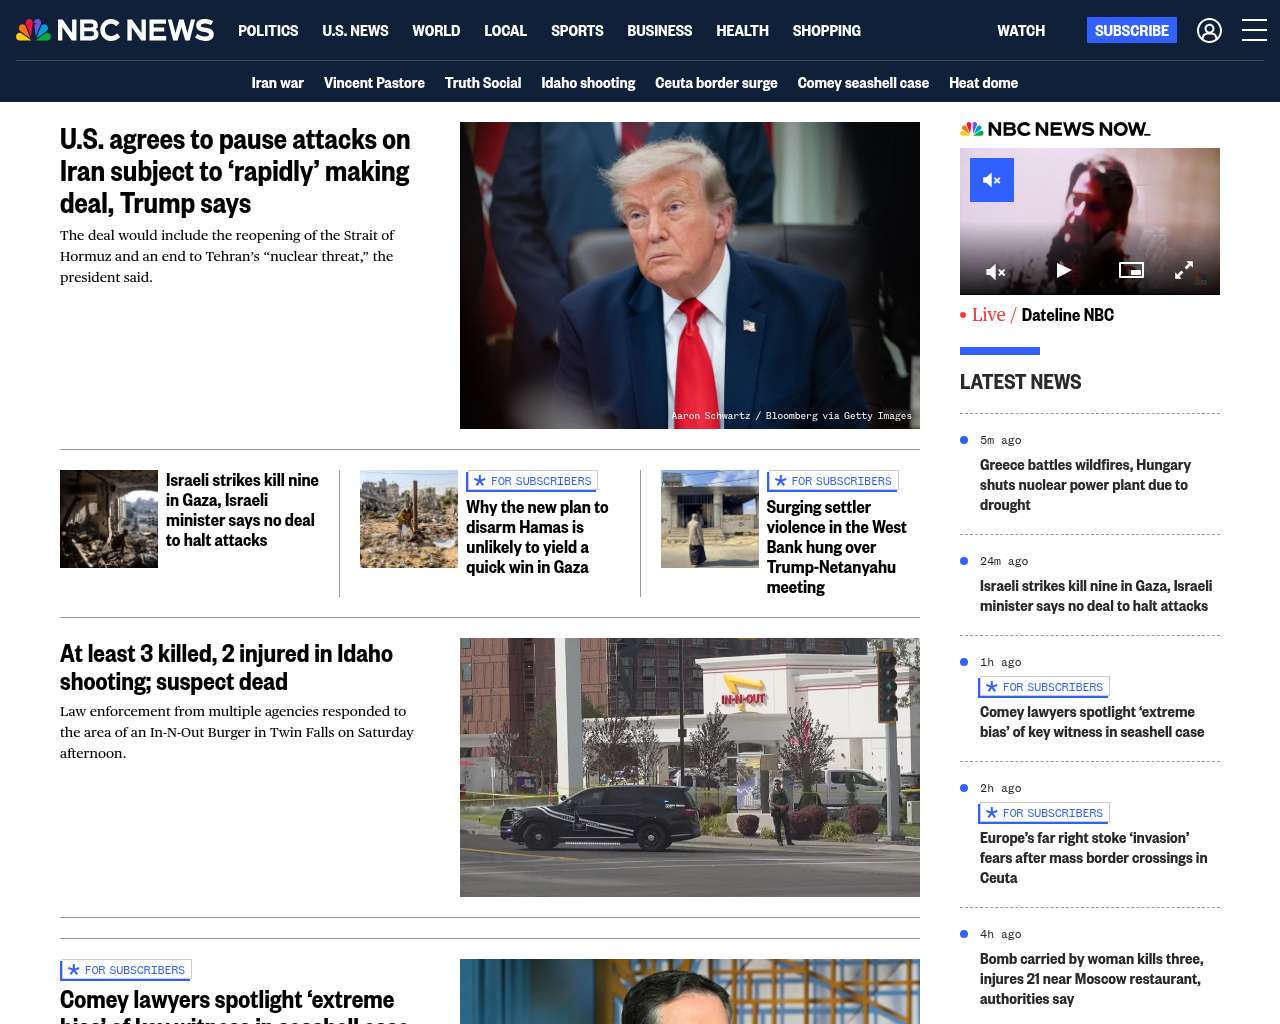This screenshot has width=1280, height=1024.
Task: Open the user account profile icon
Action: pos(1209,31)
